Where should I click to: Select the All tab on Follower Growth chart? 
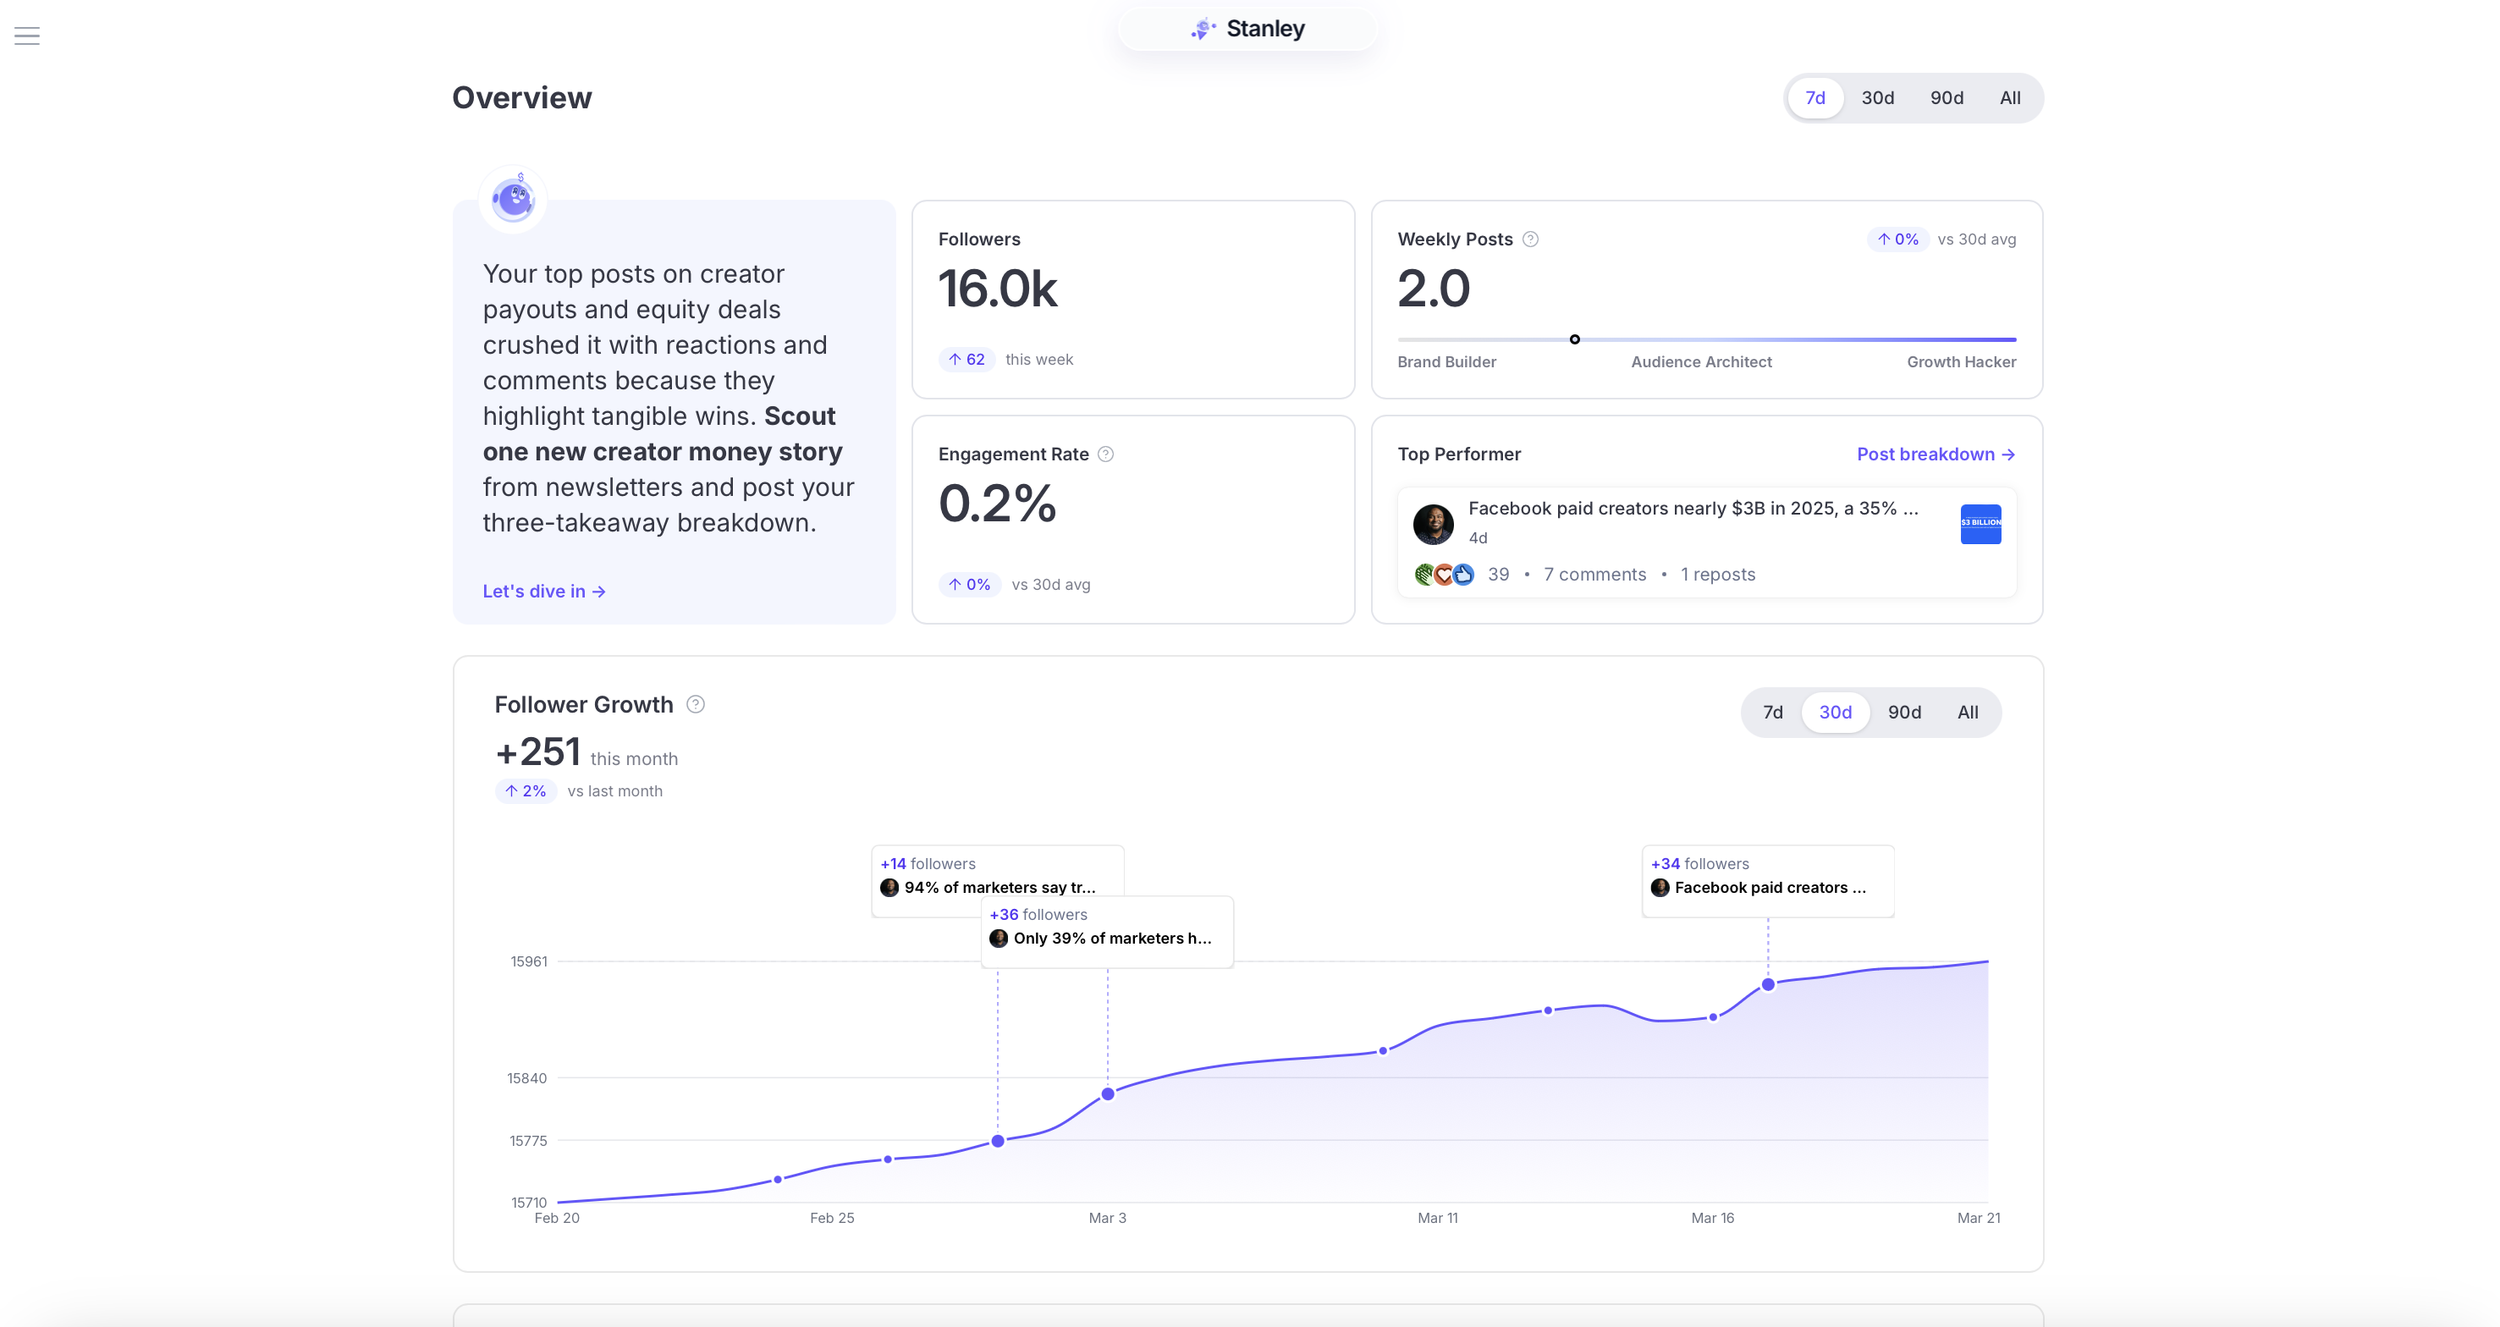pyautogui.click(x=1967, y=712)
